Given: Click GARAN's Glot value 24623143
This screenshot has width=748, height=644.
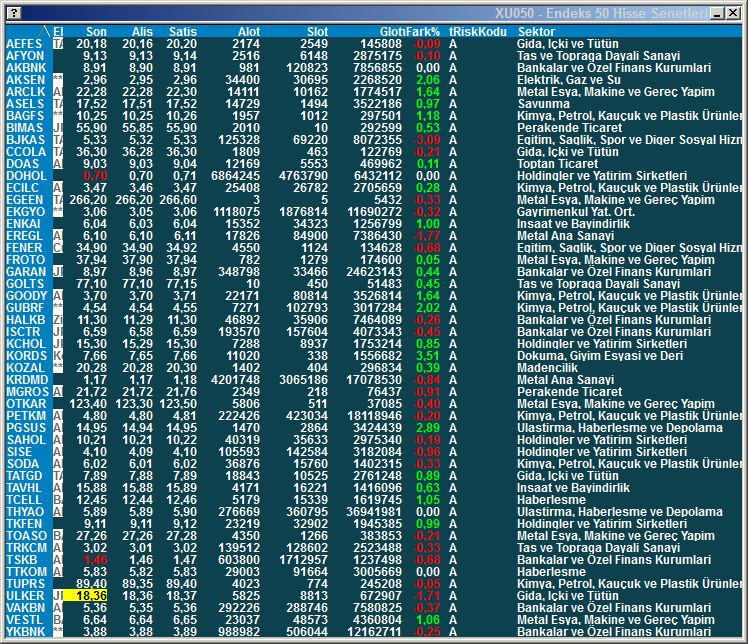Looking at the screenshot, I should pos(374,272).
